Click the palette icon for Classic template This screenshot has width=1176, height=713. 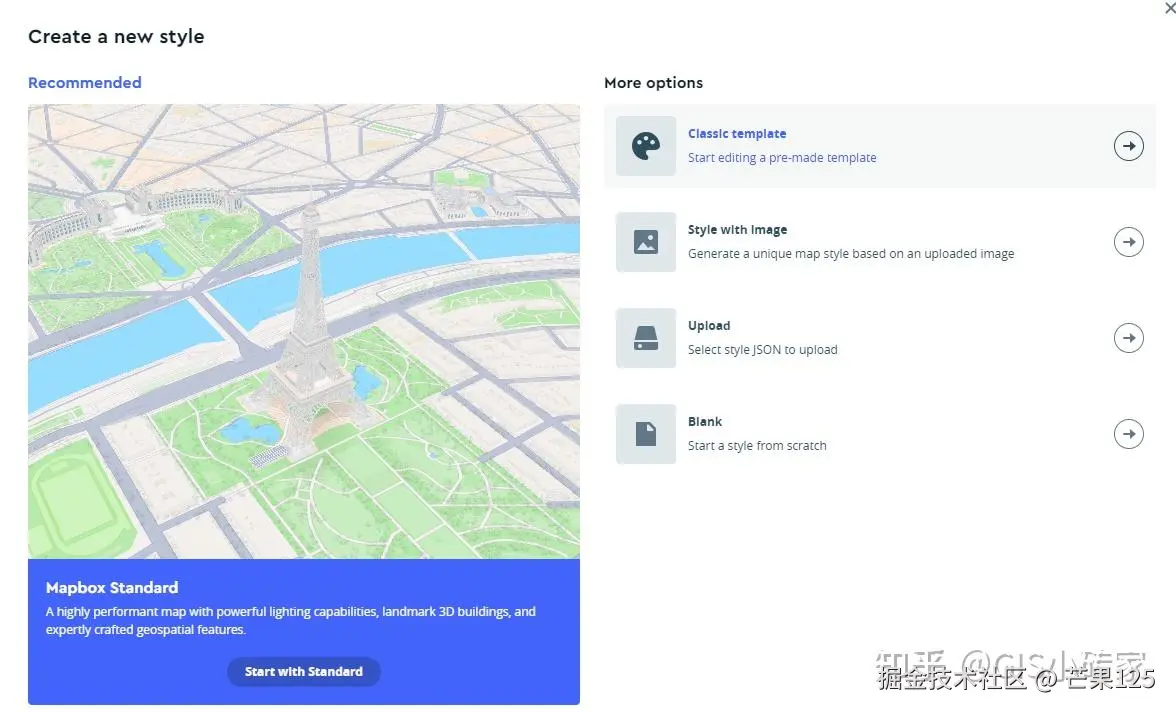(x=646, y=146)
